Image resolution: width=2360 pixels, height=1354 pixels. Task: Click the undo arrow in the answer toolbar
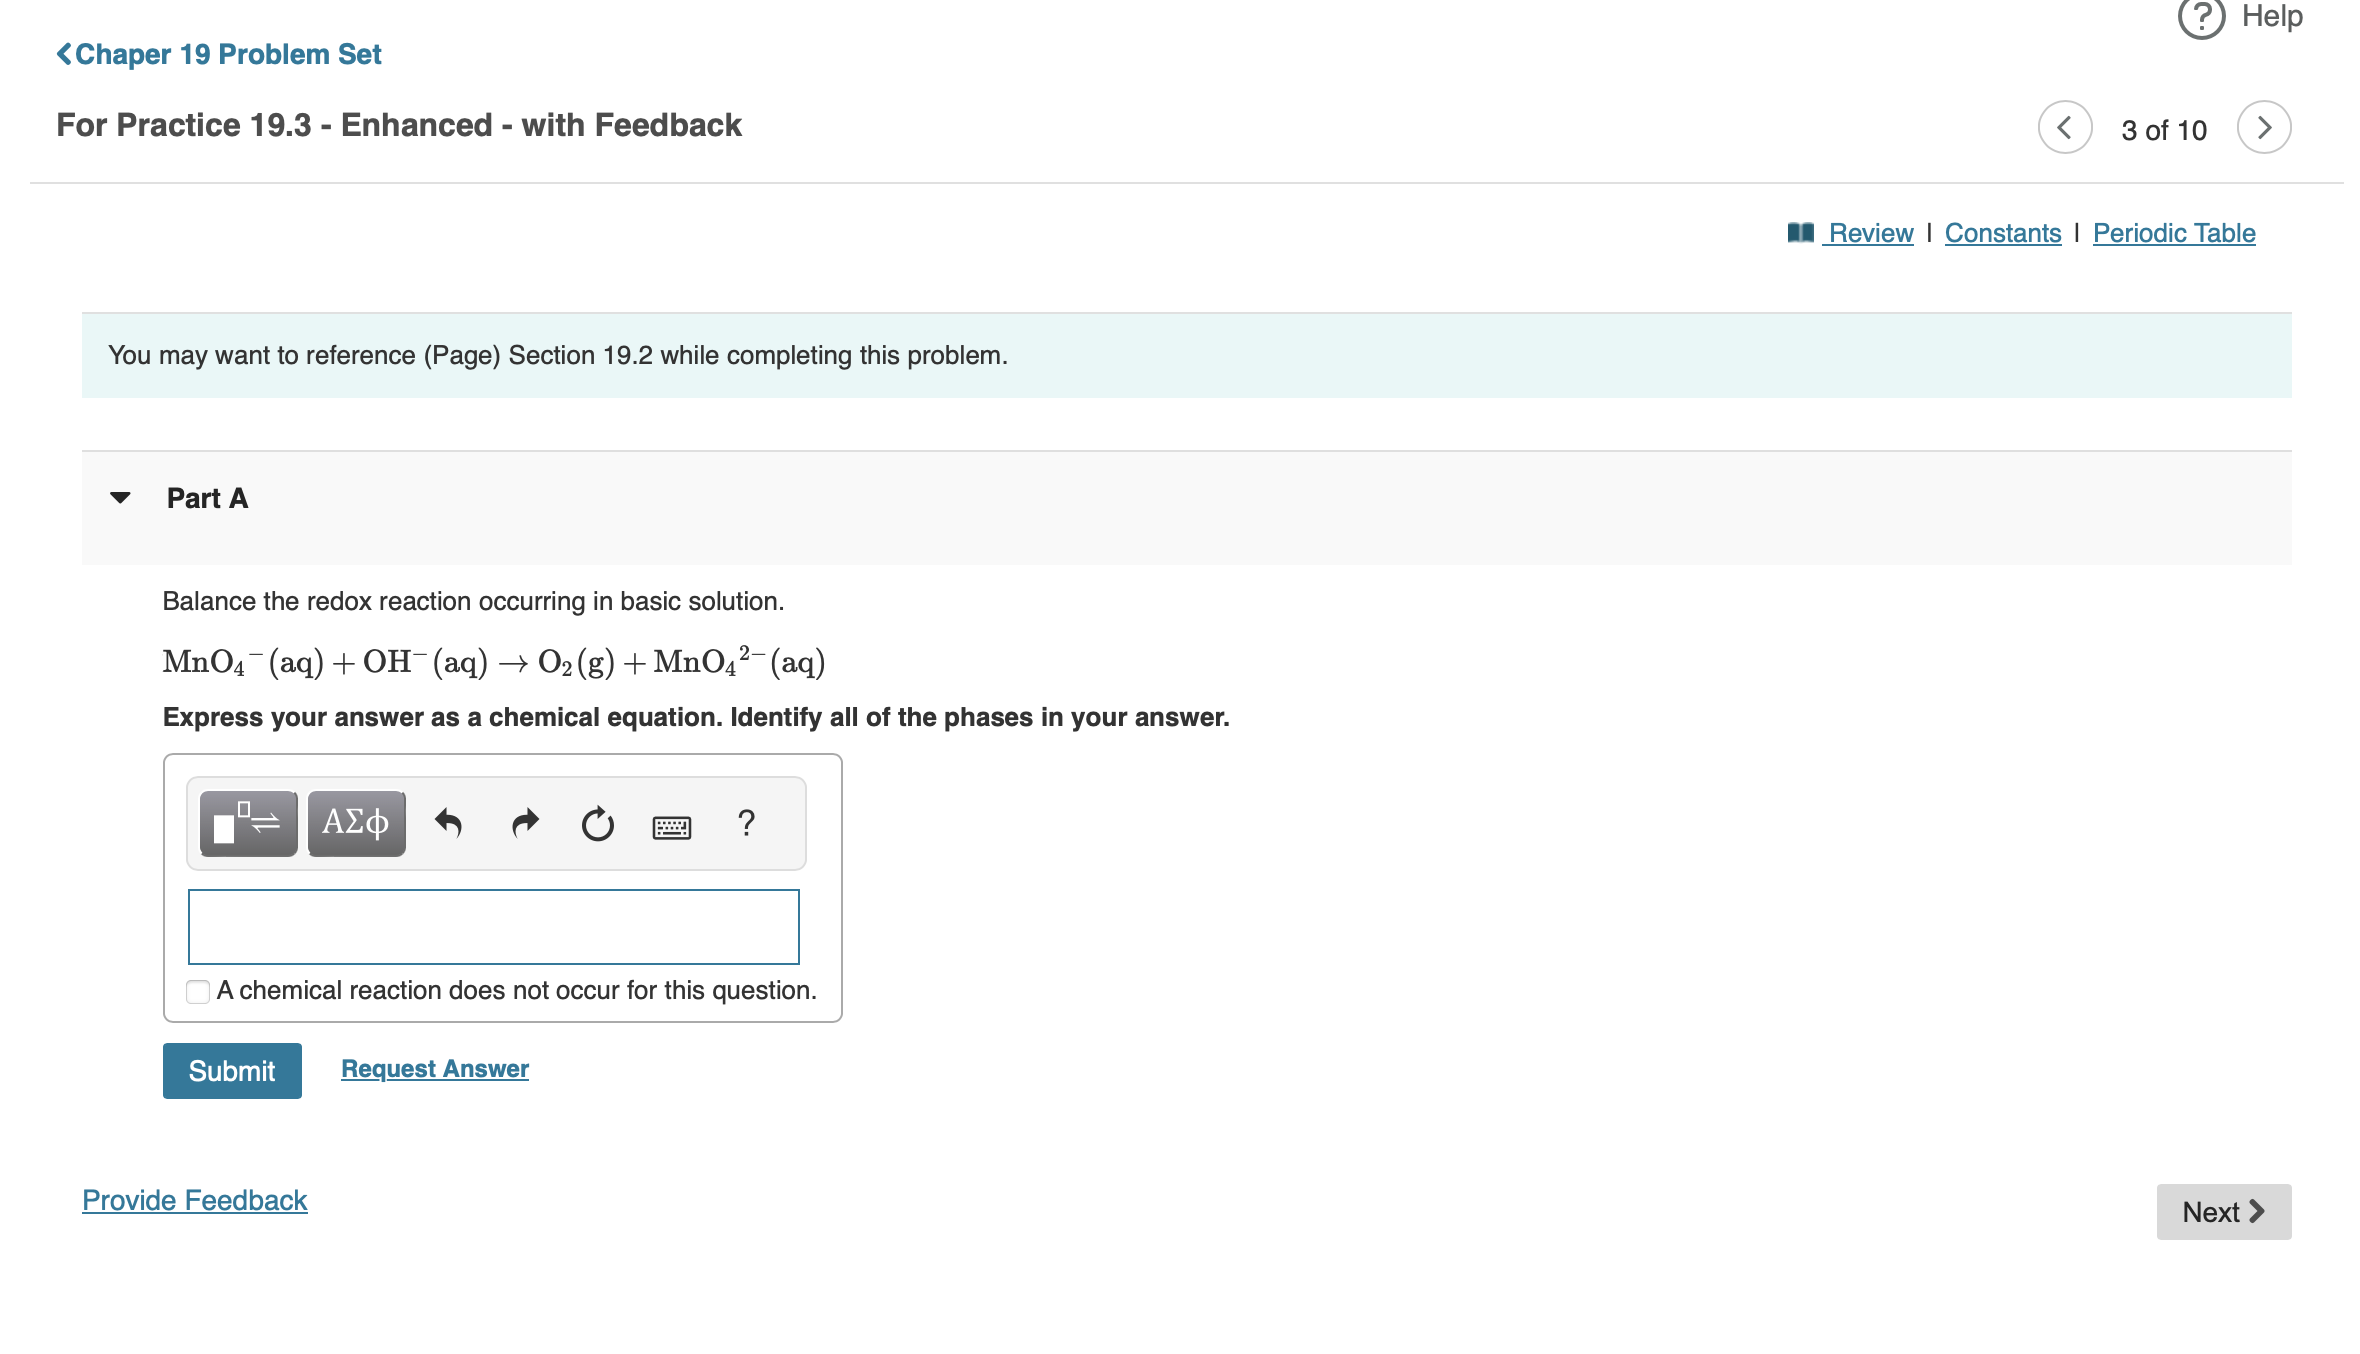[448, 823]
